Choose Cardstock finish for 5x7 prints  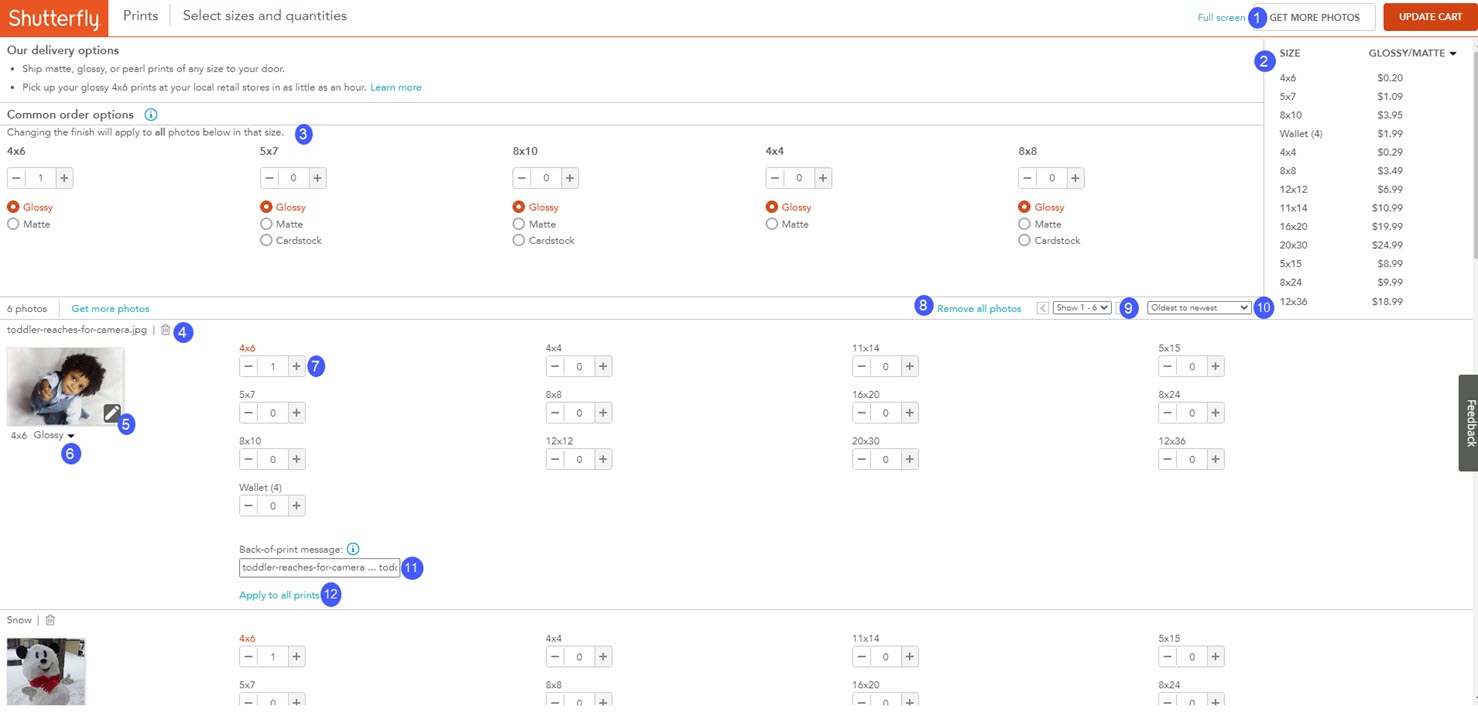pyautogui.click(x=266, y=240)
